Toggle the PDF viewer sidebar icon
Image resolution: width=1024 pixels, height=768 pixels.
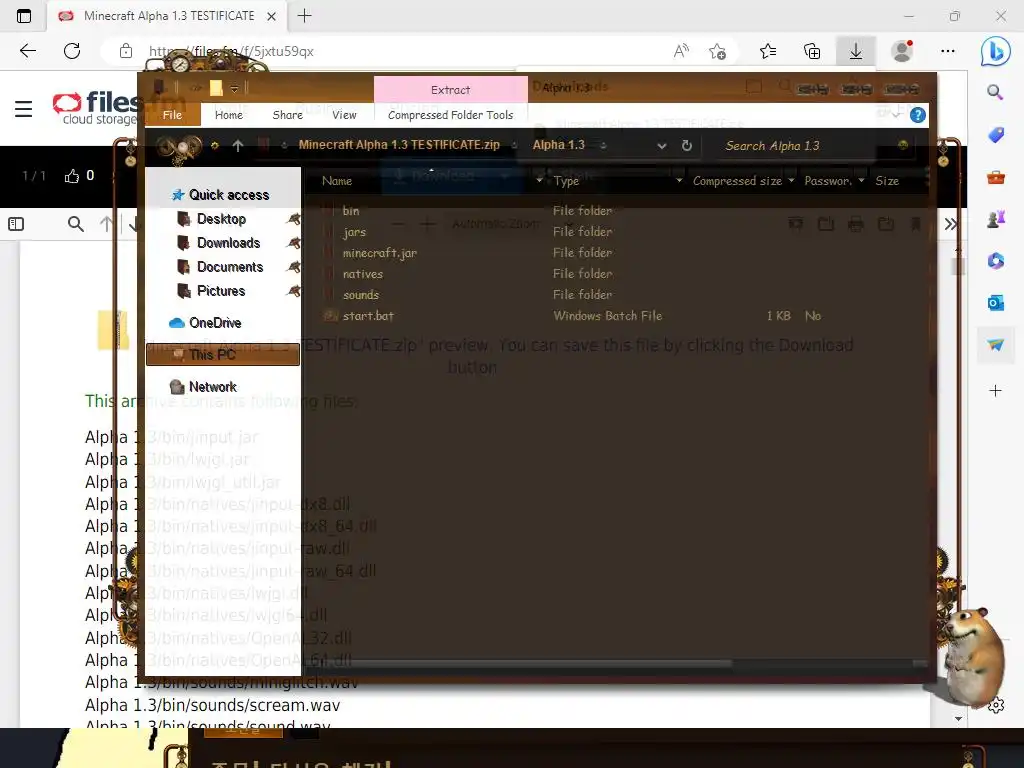[16, 224]
